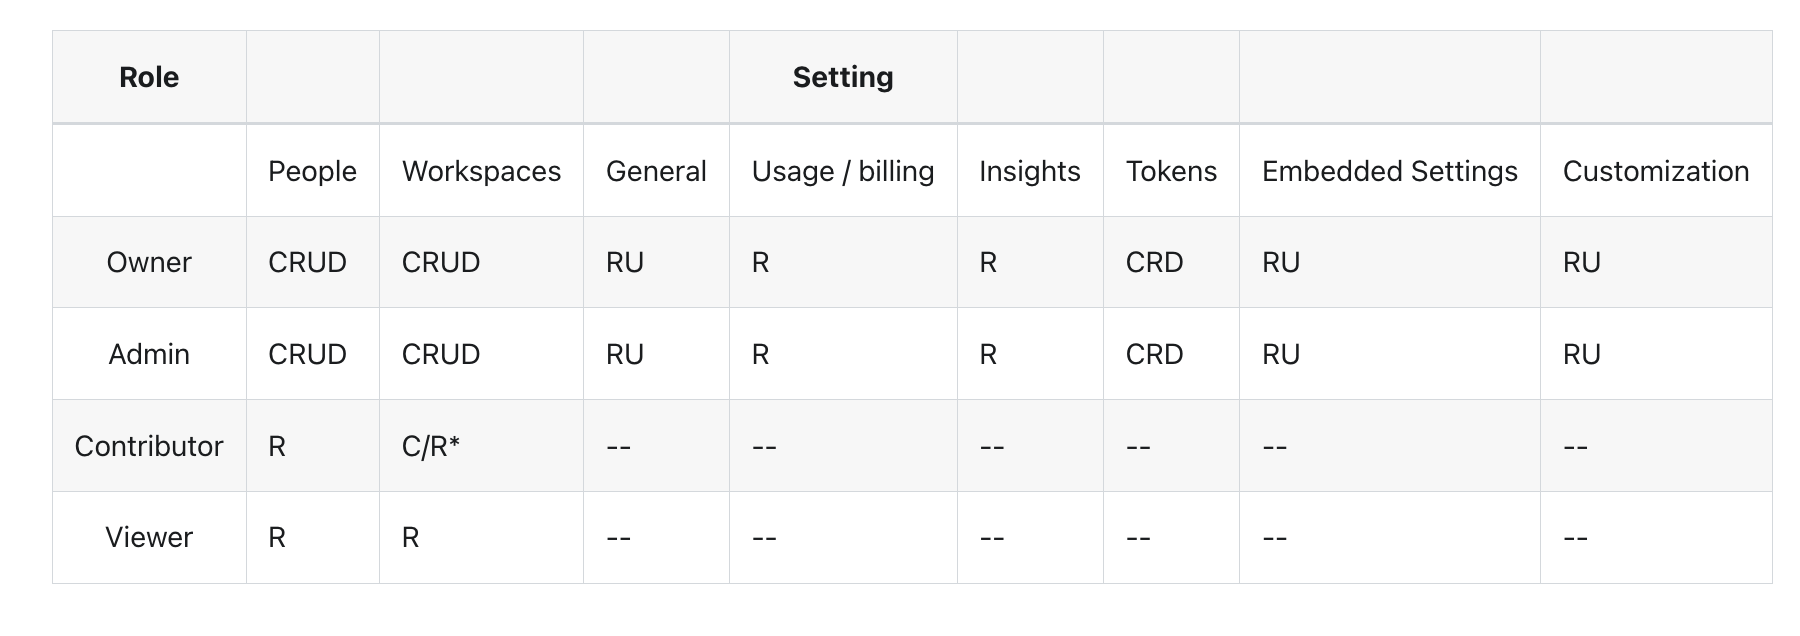1800x636 pixels.
Task: Click the Customization column label
Action: tap(1655, 171)
